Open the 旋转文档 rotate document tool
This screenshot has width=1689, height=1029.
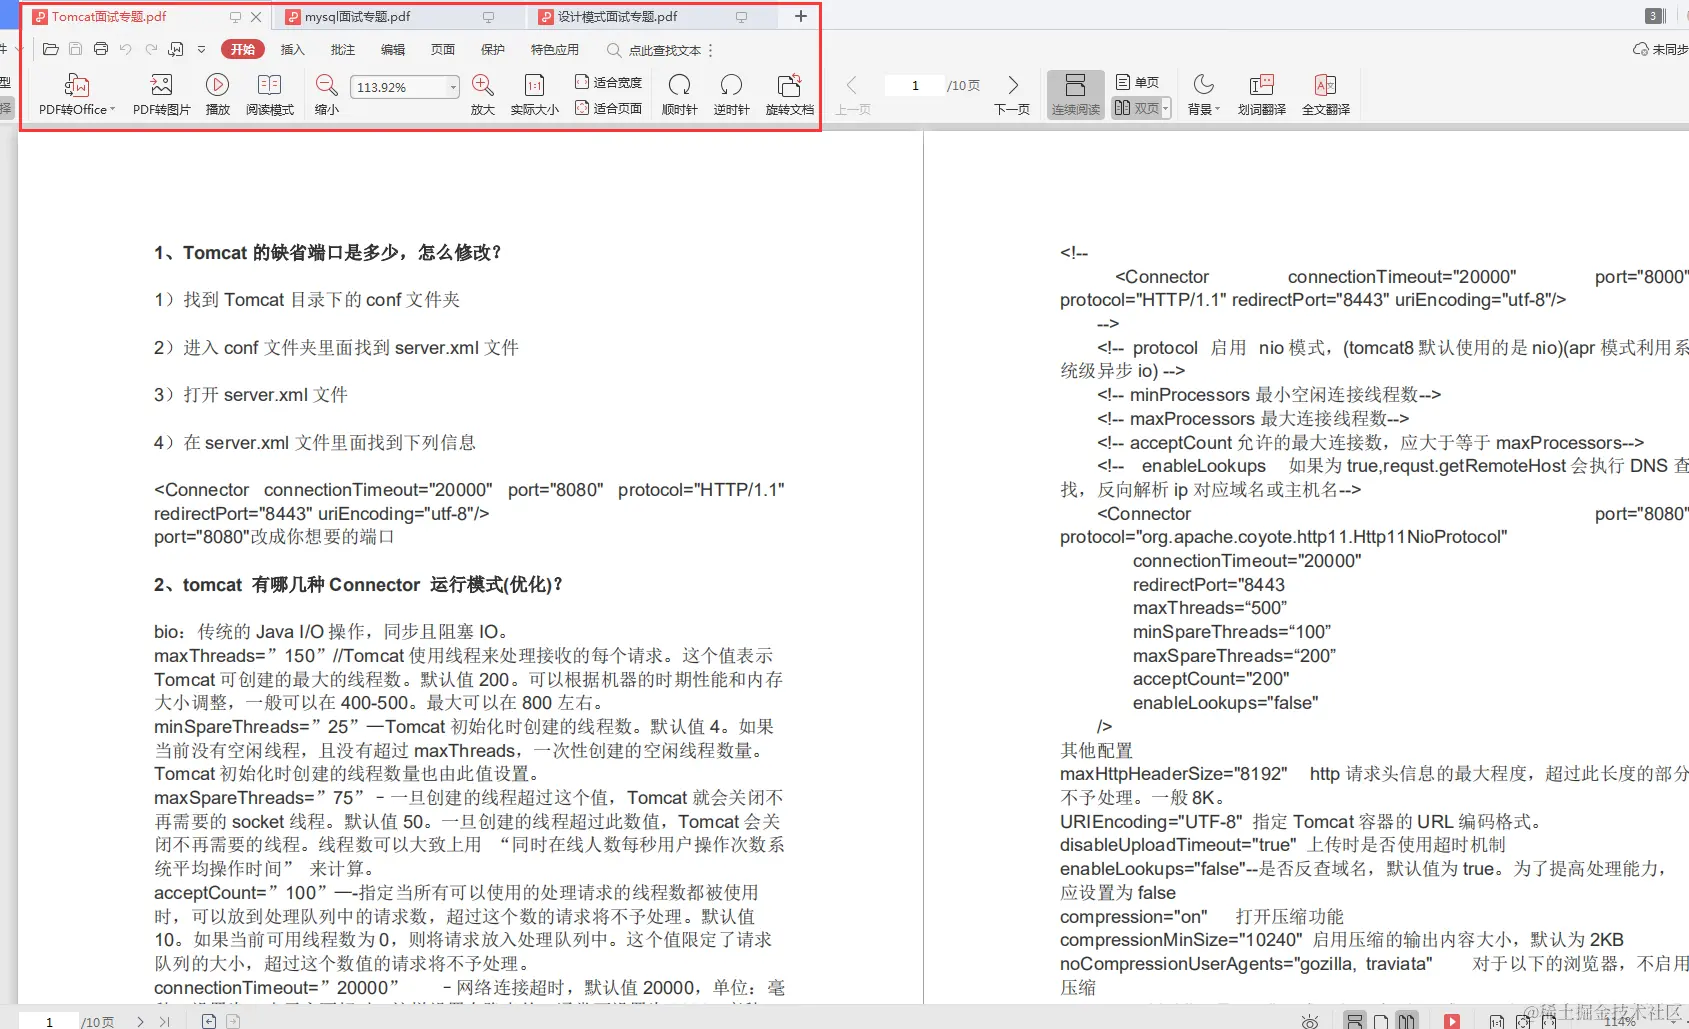coord(789,93)
